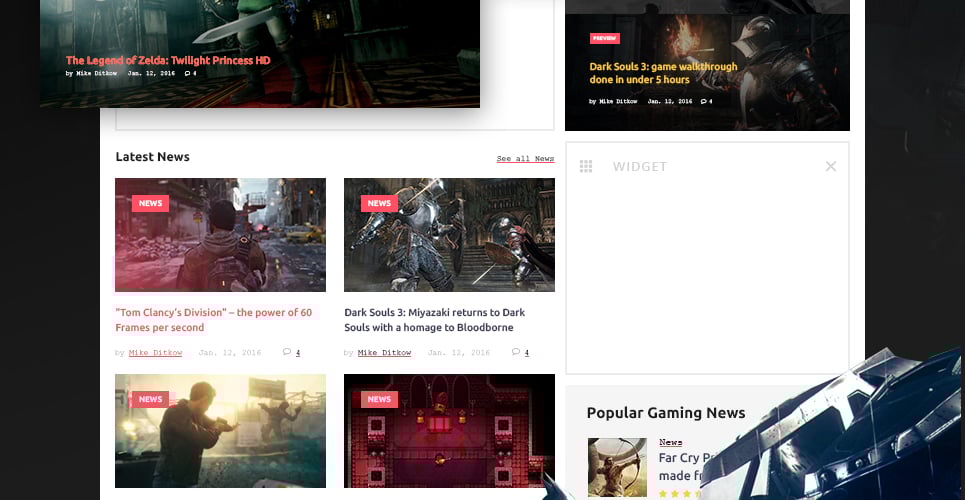Open the Tom Clancy's Division article title

click(214, 320)
